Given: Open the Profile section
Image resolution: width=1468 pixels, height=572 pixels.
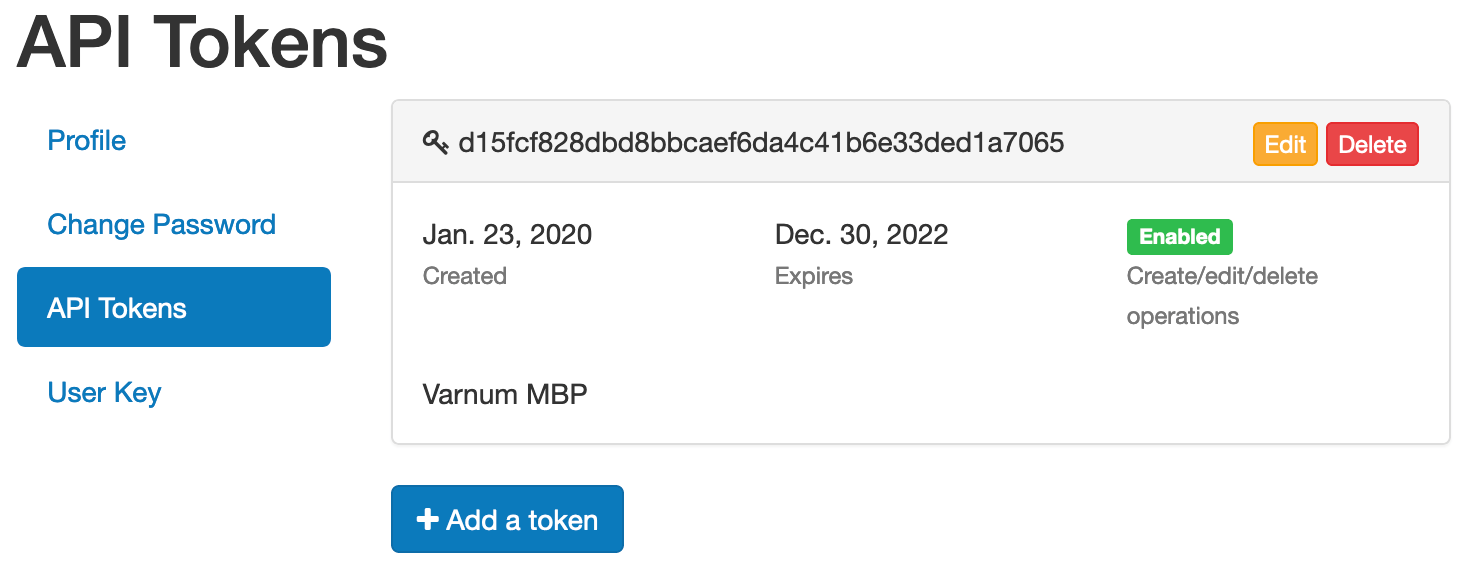Looking at the screenshot, I should 87,140.
